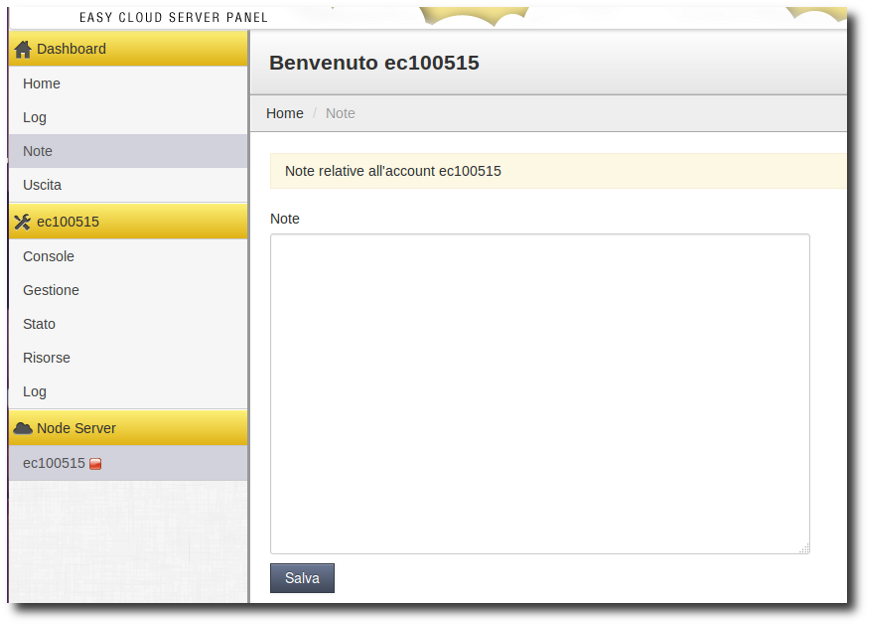This screenshot has width=870, height=626.
Task: Click the Note field label
Action: pos(285,219)
